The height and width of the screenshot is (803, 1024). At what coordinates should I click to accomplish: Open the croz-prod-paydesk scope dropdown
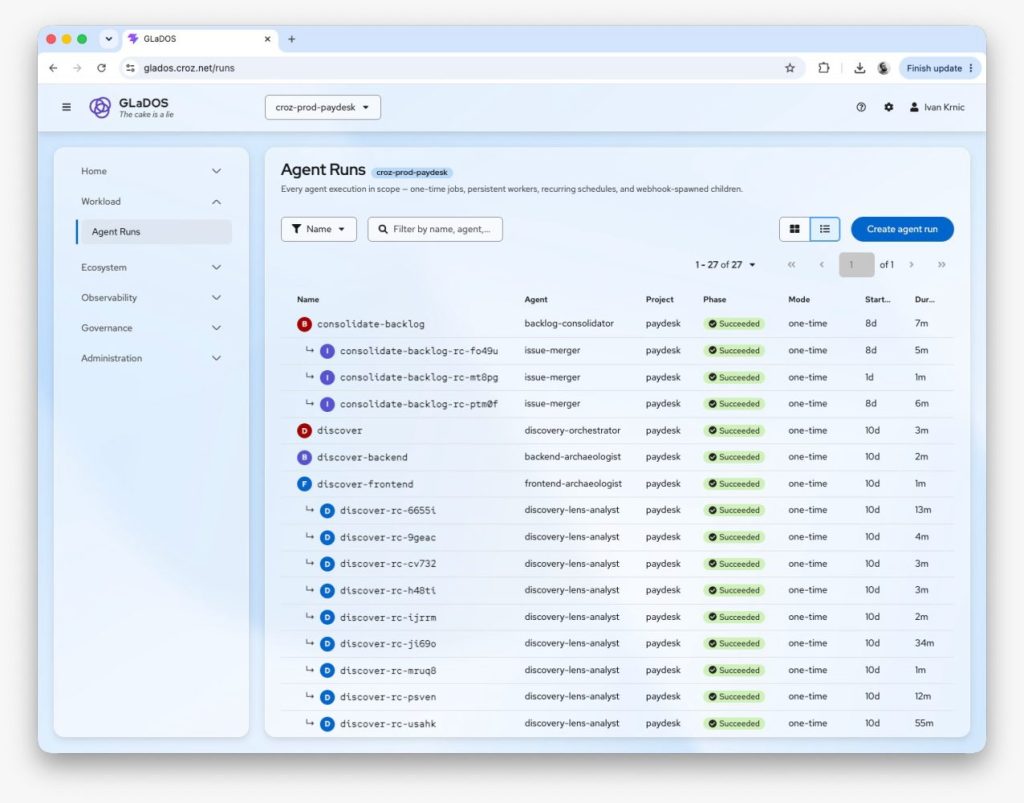click(323, 107)
